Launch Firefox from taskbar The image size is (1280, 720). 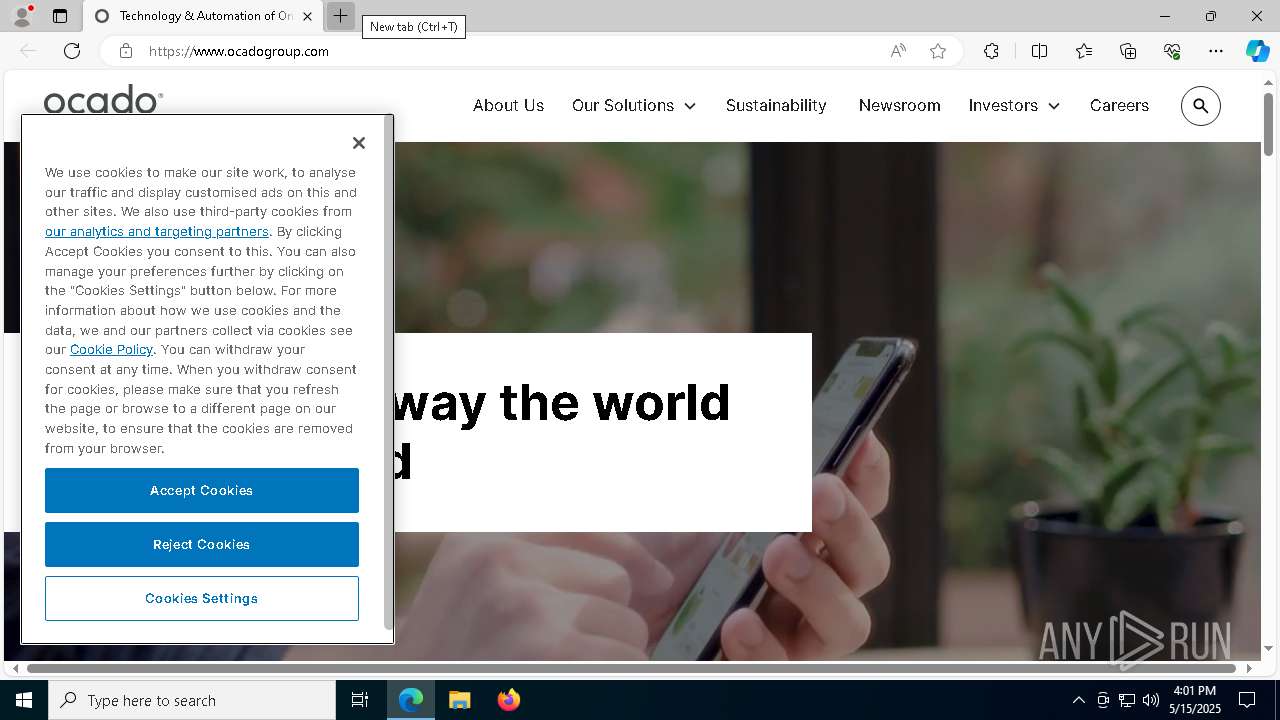click(x=508, y=700)
